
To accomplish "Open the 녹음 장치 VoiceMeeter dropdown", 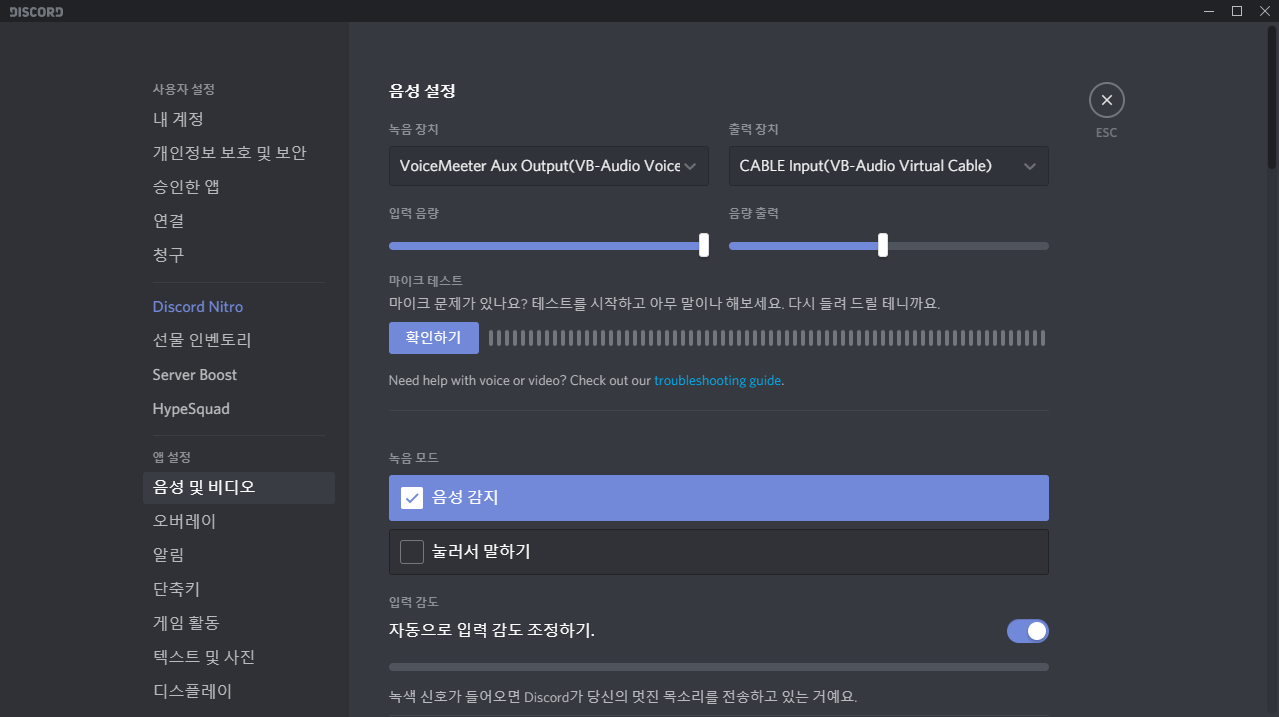I will pos(549,166).
